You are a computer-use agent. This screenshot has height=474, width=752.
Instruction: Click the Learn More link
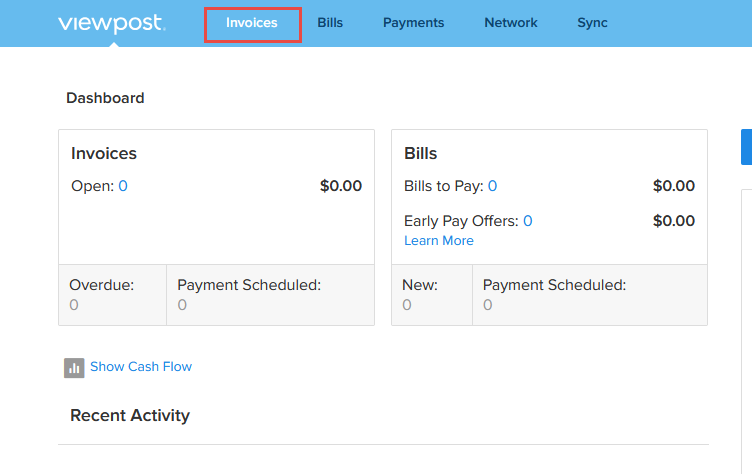[x=439, y=240]
